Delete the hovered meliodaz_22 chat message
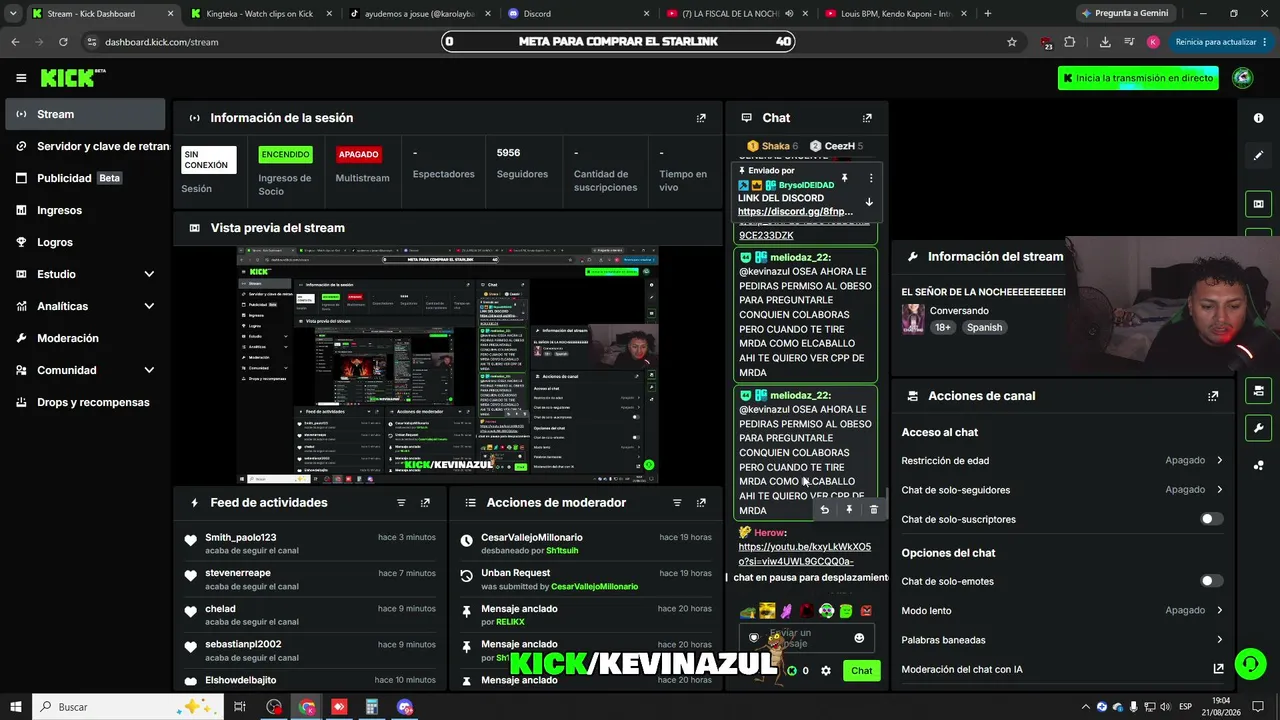The height and width of the screenshot is (720, 1280). click(x=873, y=510)
